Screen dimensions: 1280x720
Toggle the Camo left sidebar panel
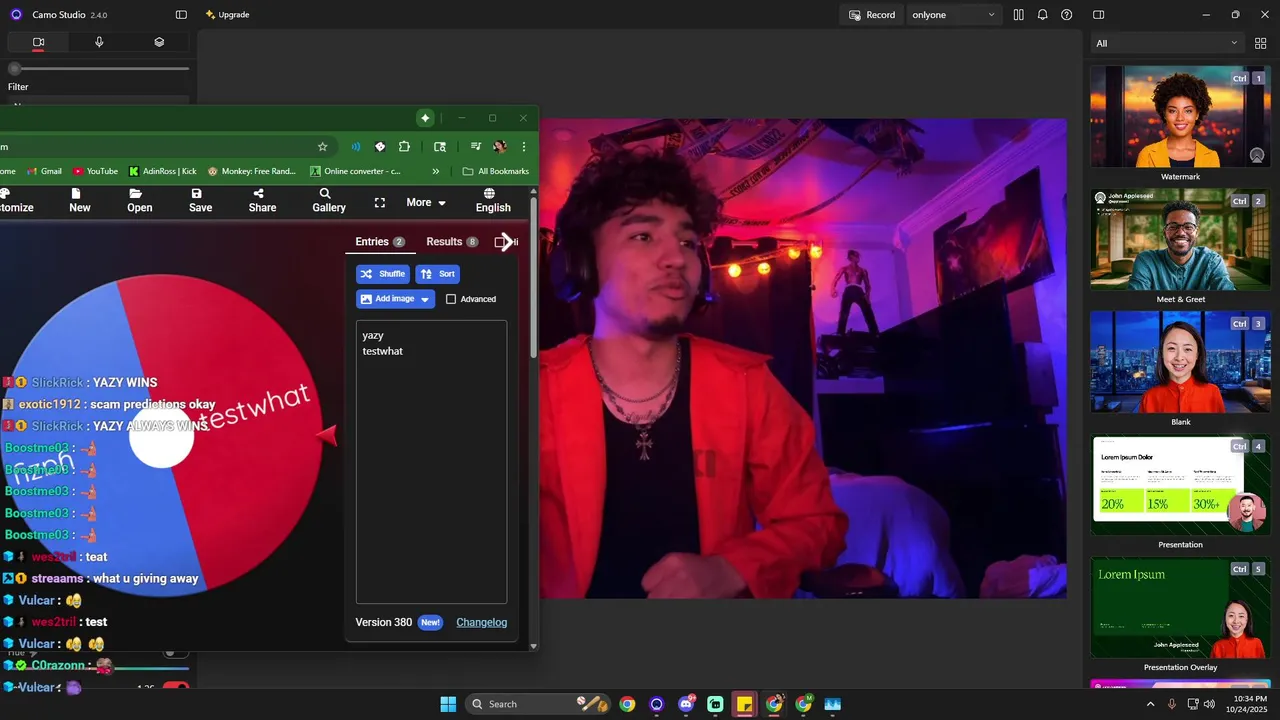(x=181, y=15)
